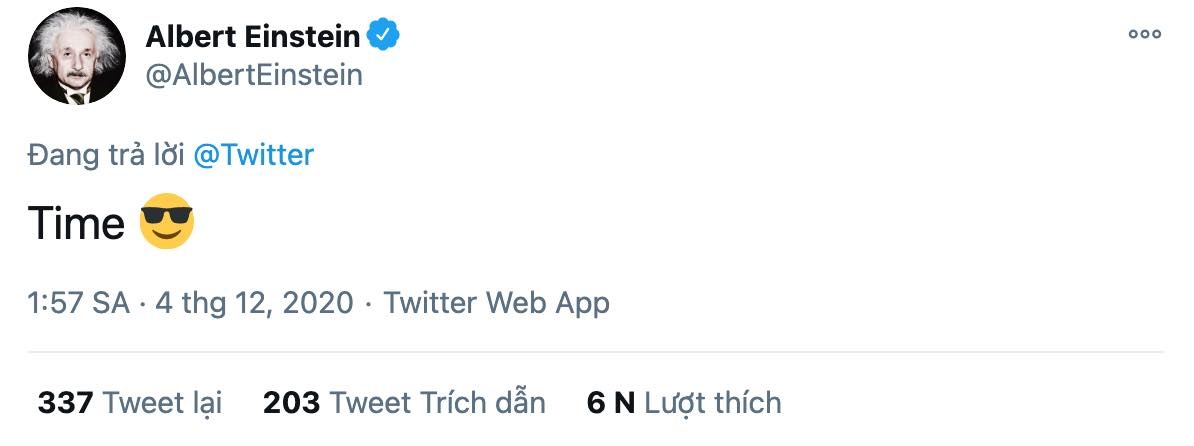1194x446 pixels.
Task: Open the @AlbertEinstein handle link
Action: tap(254, 75)
